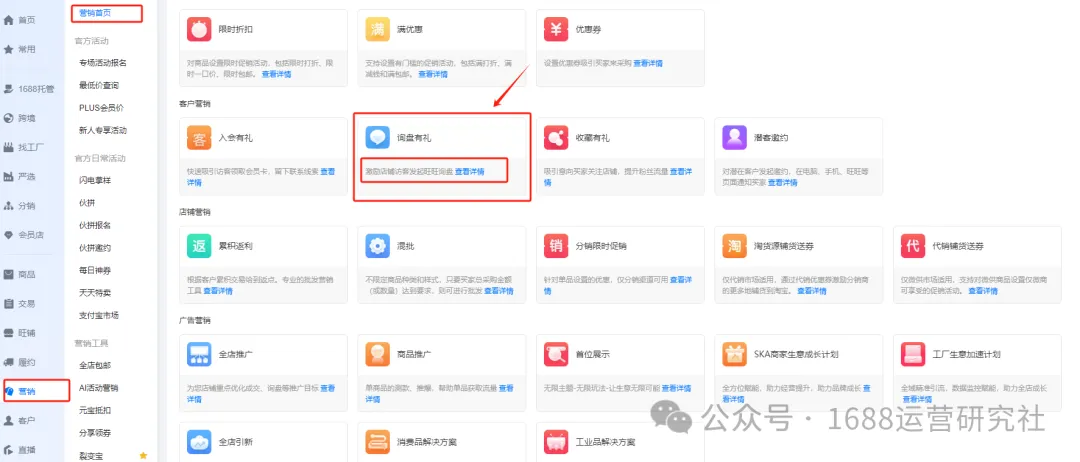1080x462 pixels.
Task: Open 新人专享活动 submenu item
Action: [x=103, y=130]
